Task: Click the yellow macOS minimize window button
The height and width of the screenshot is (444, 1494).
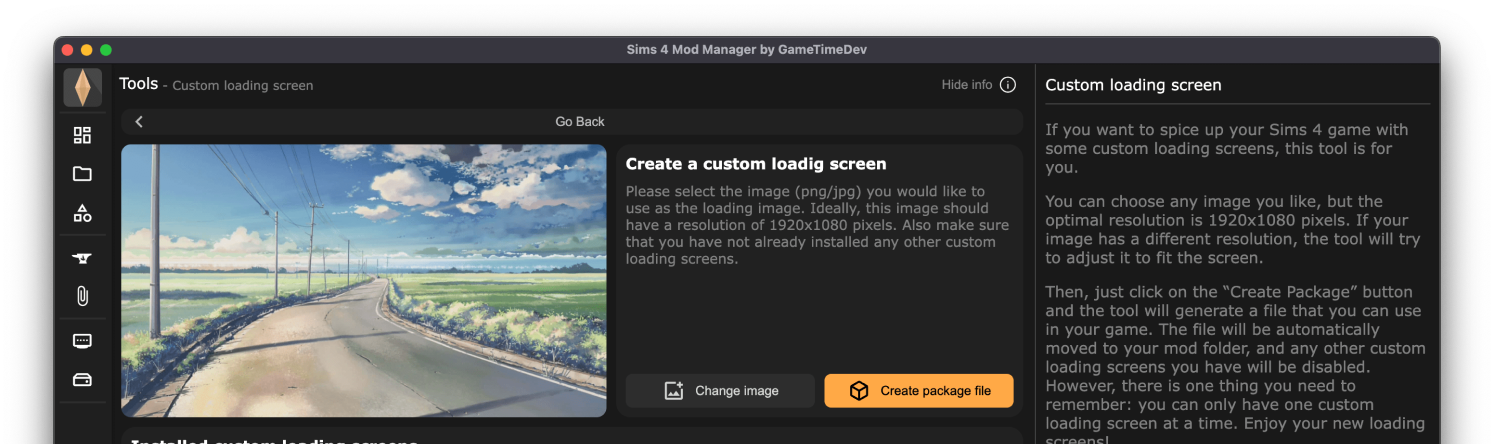Action: (87, 50)
